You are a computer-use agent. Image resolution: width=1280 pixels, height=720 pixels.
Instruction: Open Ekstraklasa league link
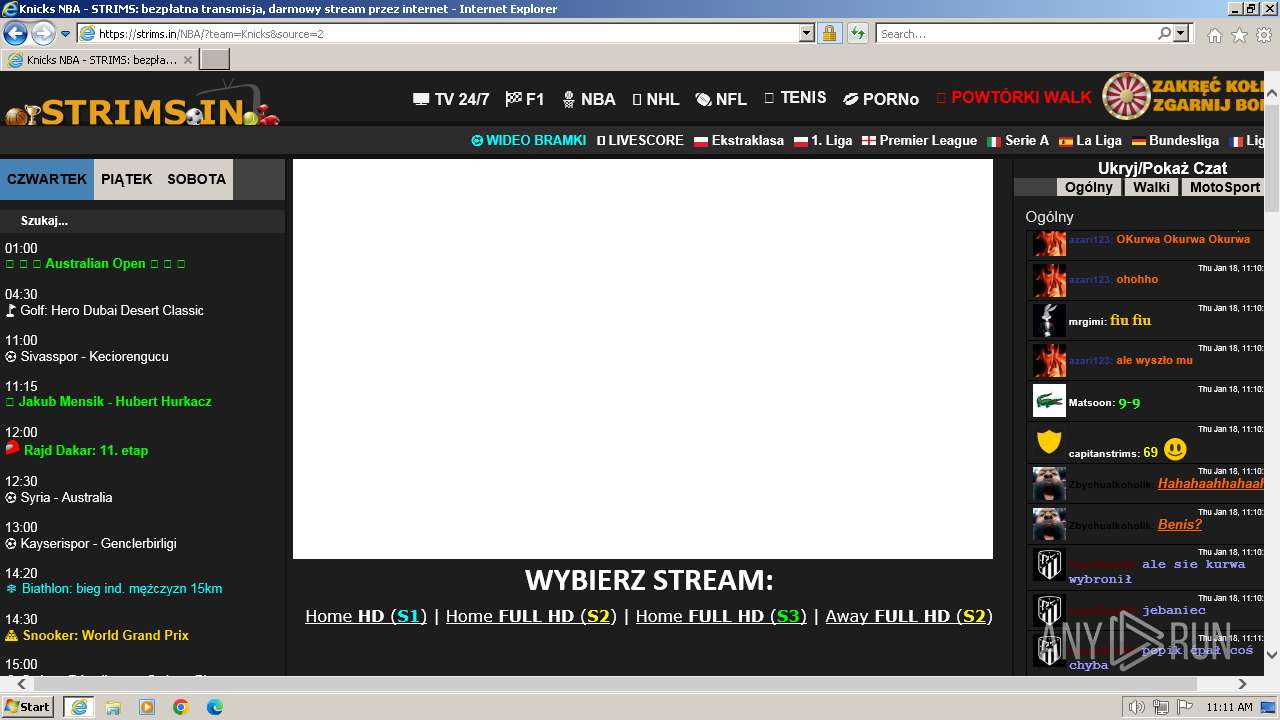coord(739,140)
